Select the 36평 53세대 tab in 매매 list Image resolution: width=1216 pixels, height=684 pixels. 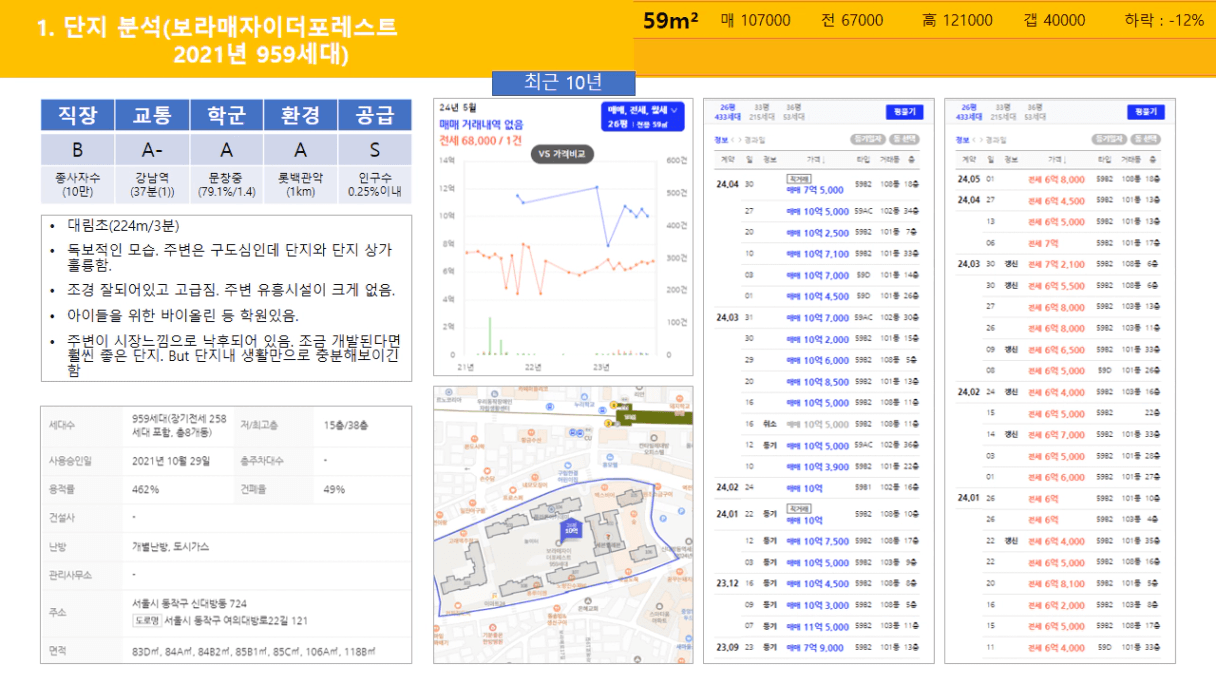(794, 112)
